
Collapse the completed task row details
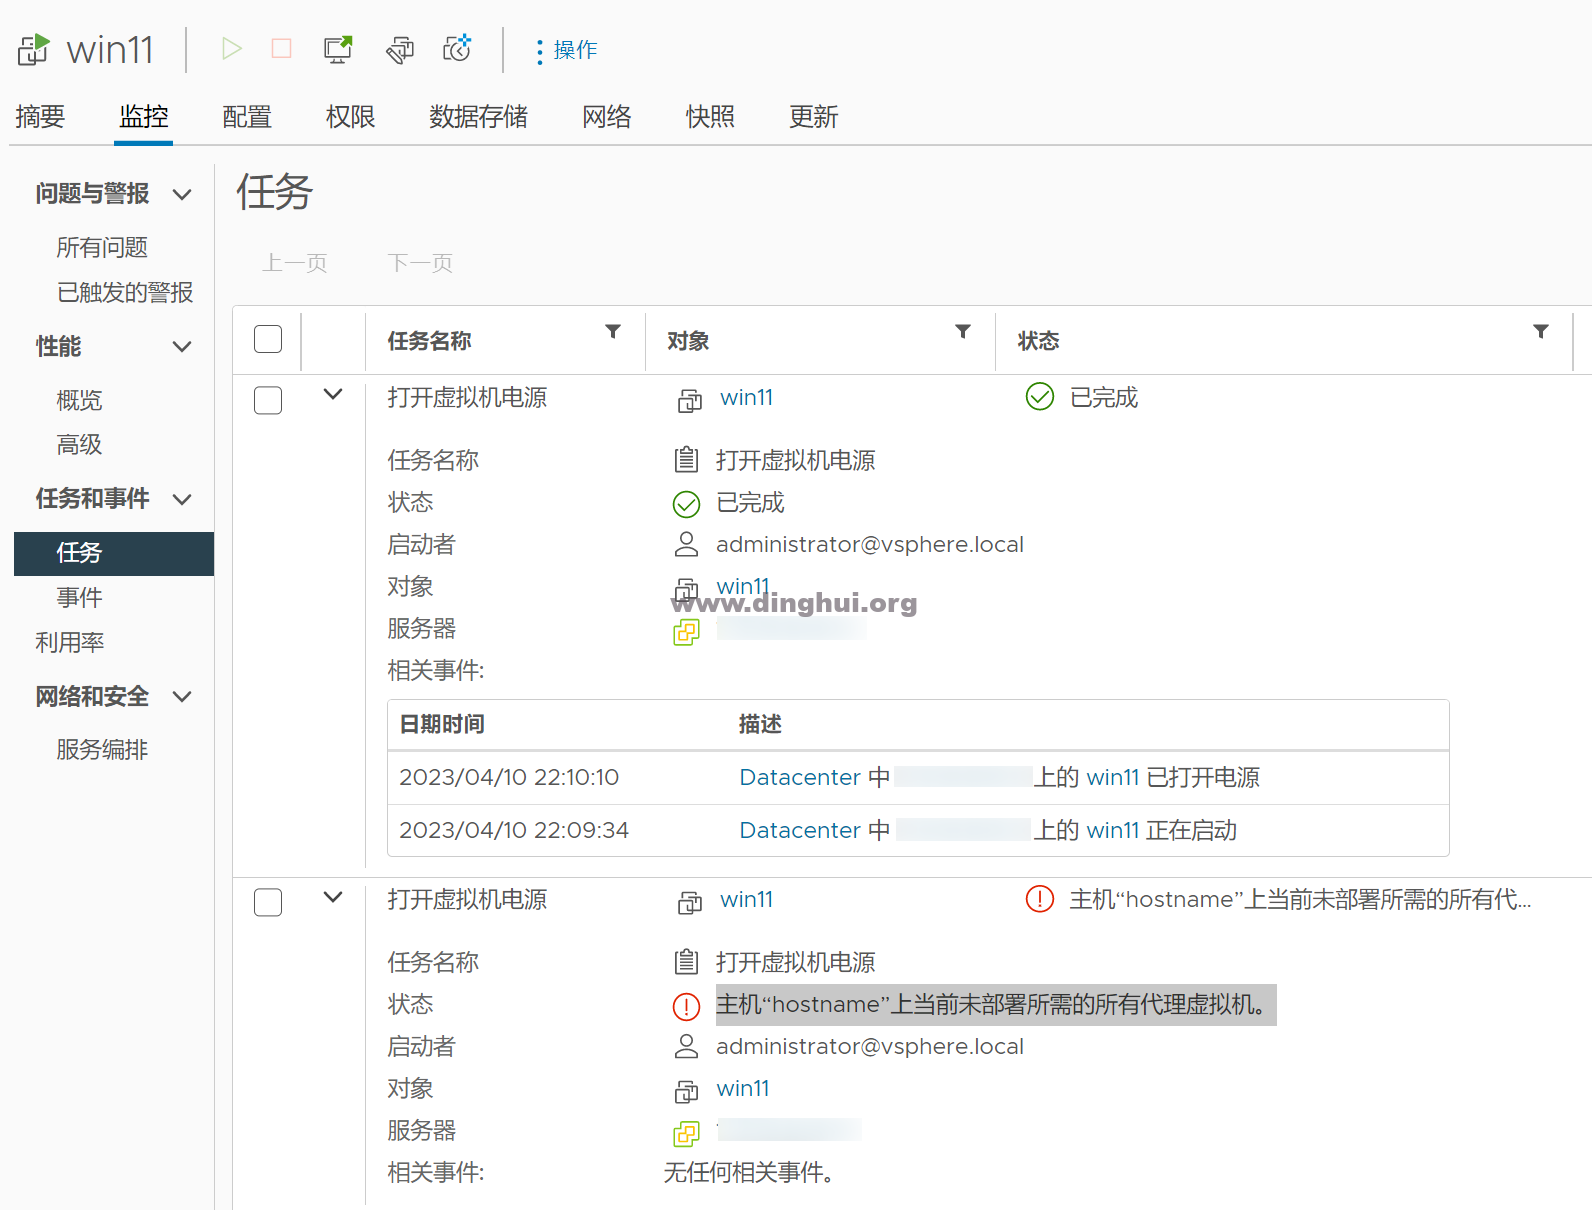(333, 395)
